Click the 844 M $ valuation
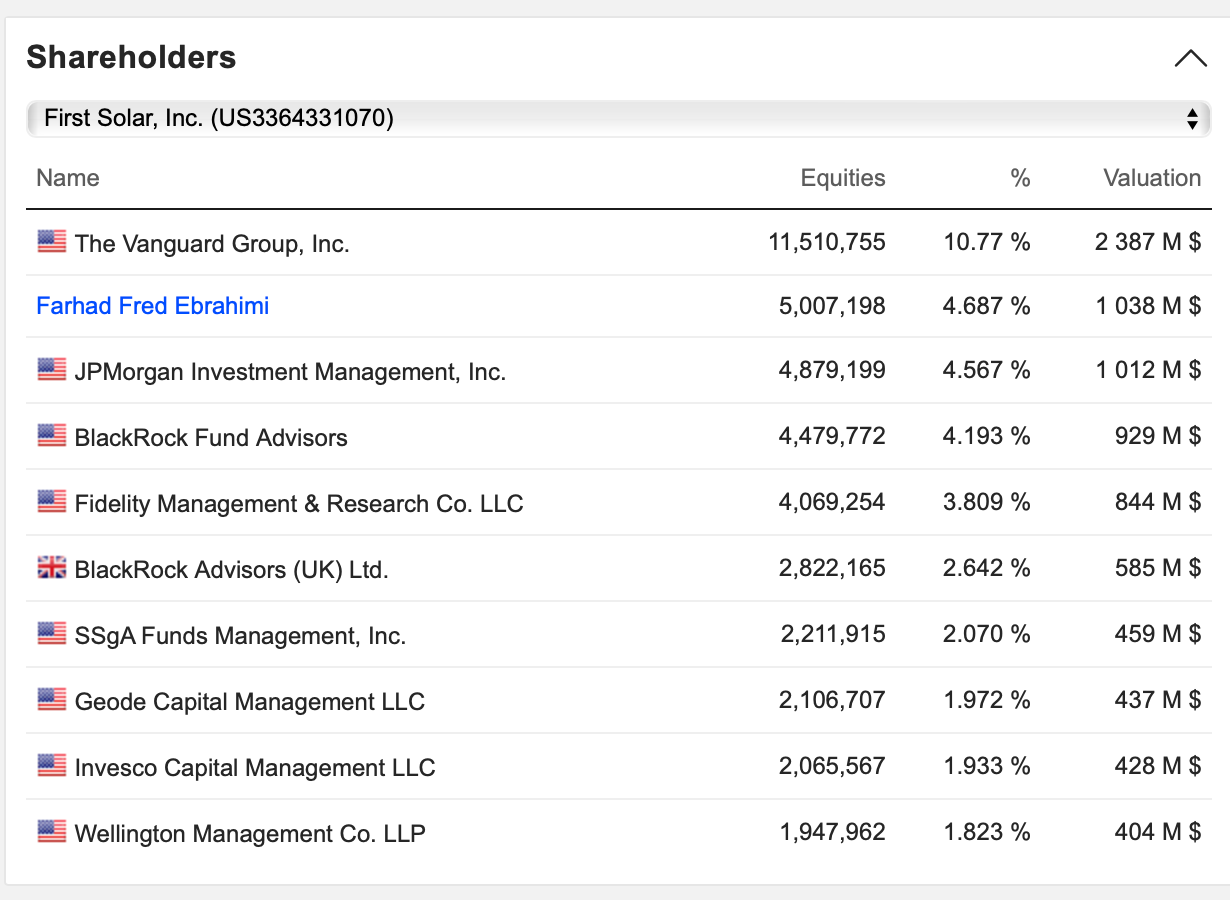1230x900 pixels. [x=1158, y=502]
